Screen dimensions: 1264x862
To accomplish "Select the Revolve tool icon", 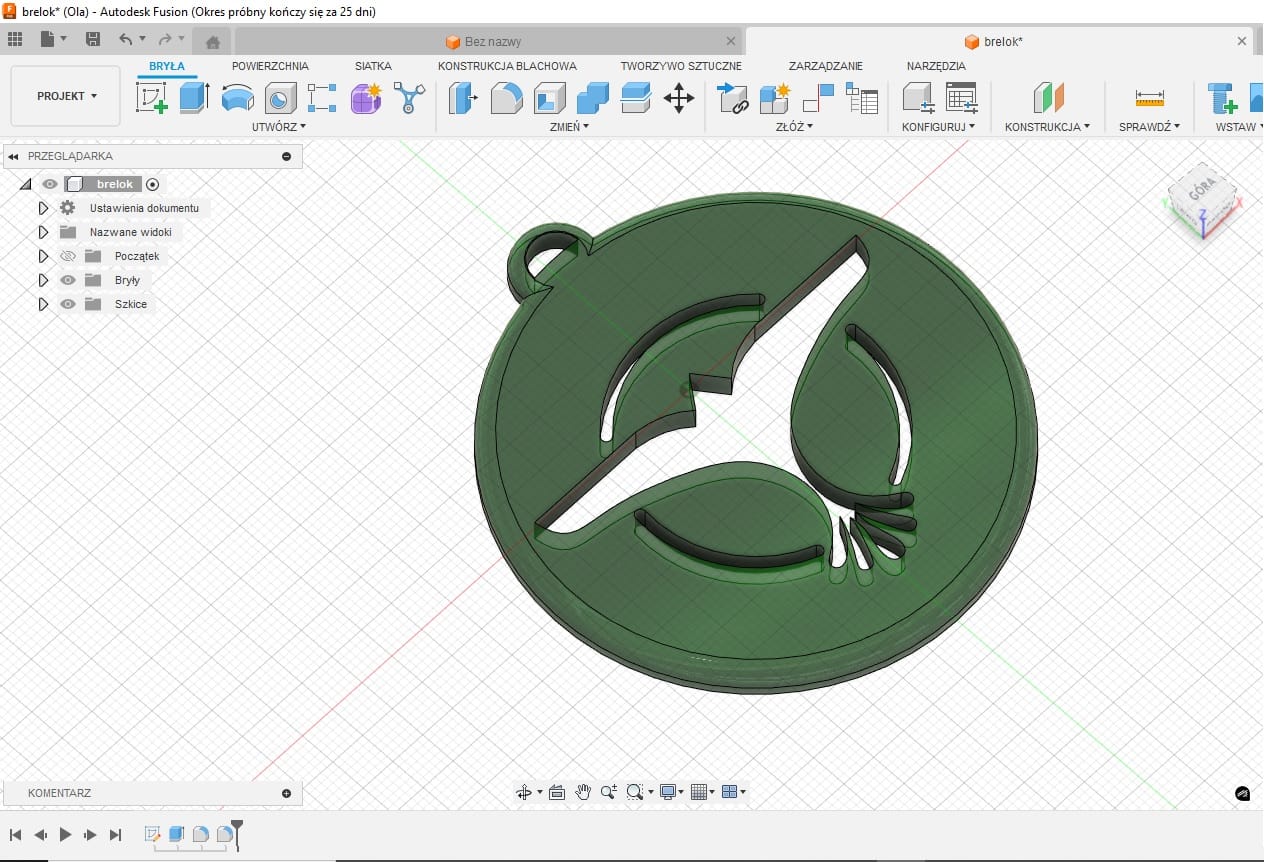I will tap(237, 98).
